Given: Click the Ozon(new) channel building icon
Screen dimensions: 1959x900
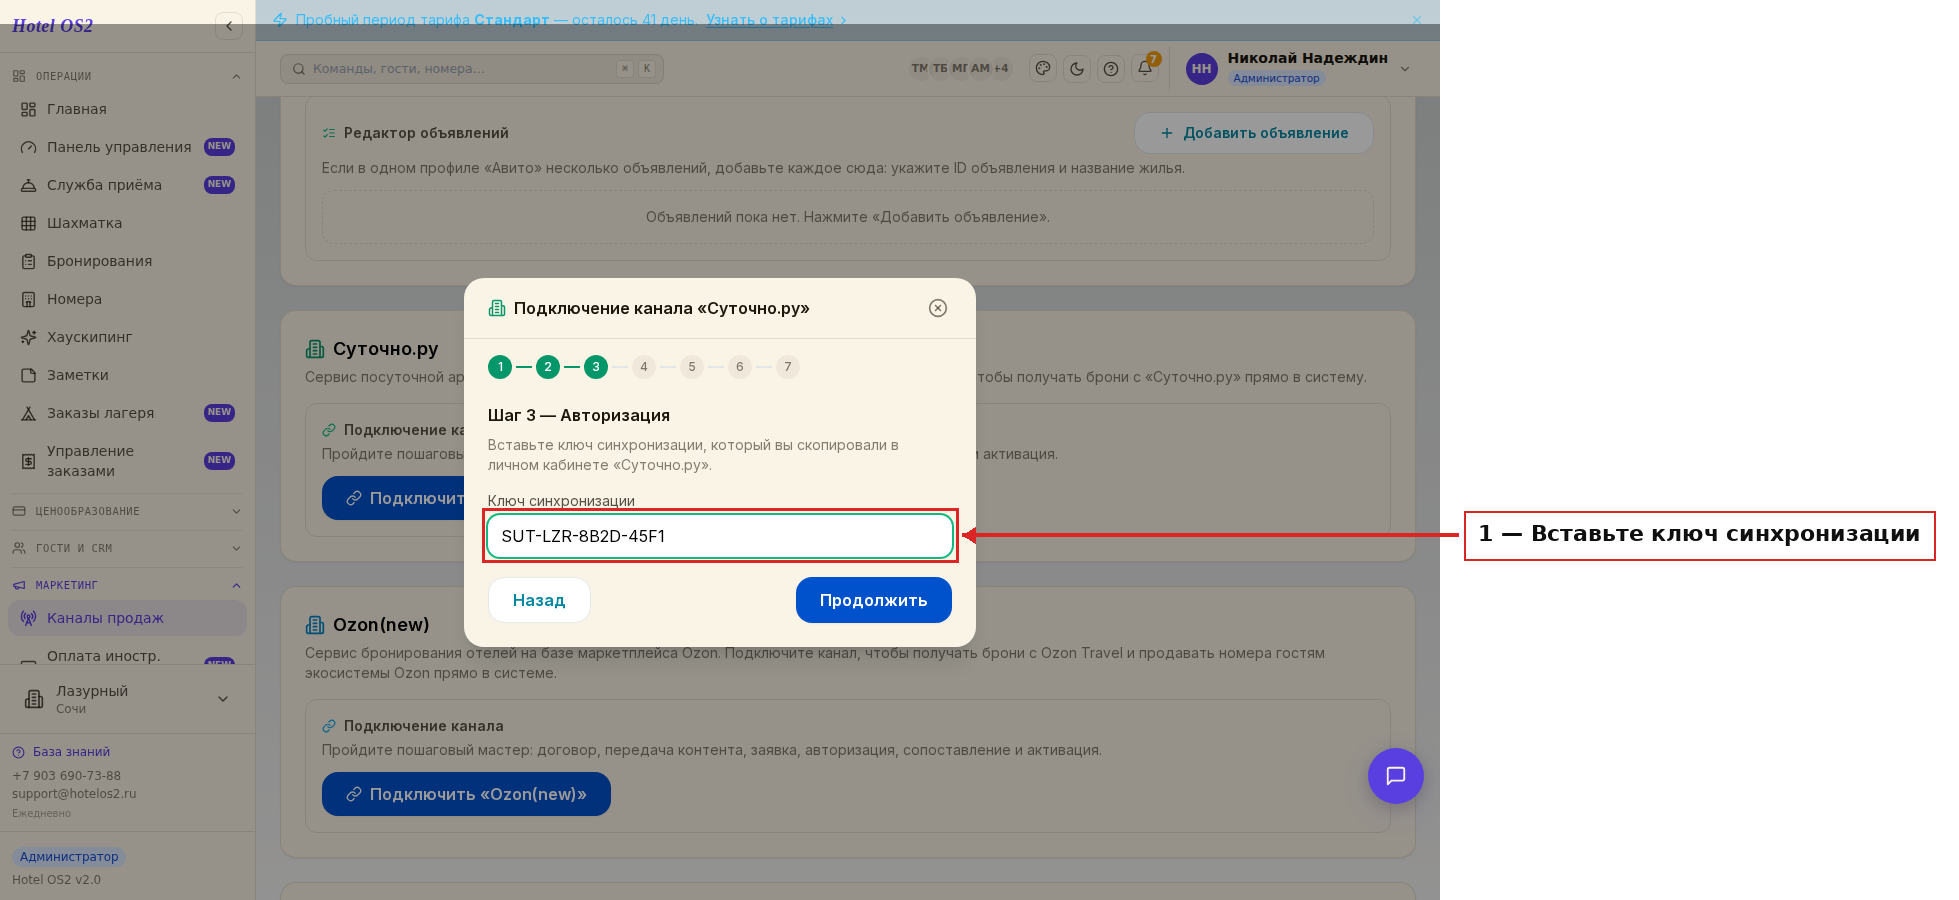Looking at the screenshot, I should (x=315, y=625).
